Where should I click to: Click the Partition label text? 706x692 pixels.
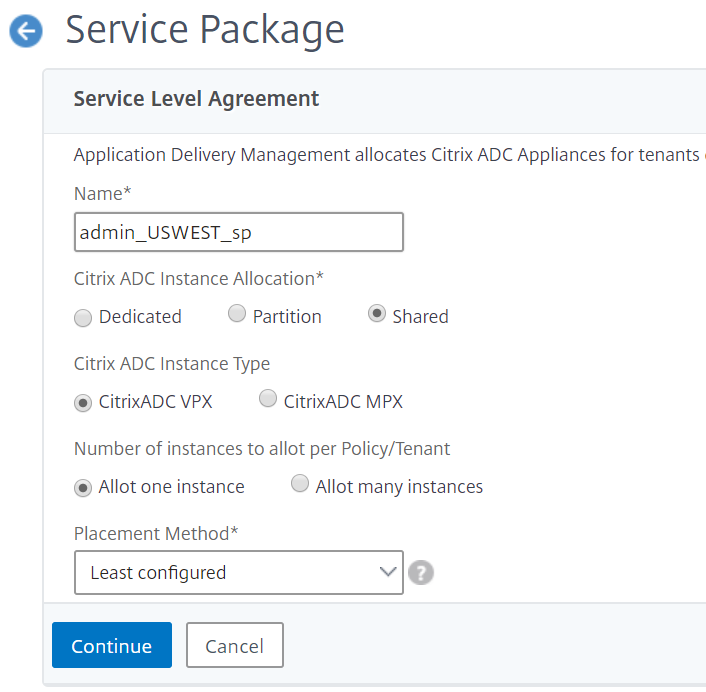point(287,317)
